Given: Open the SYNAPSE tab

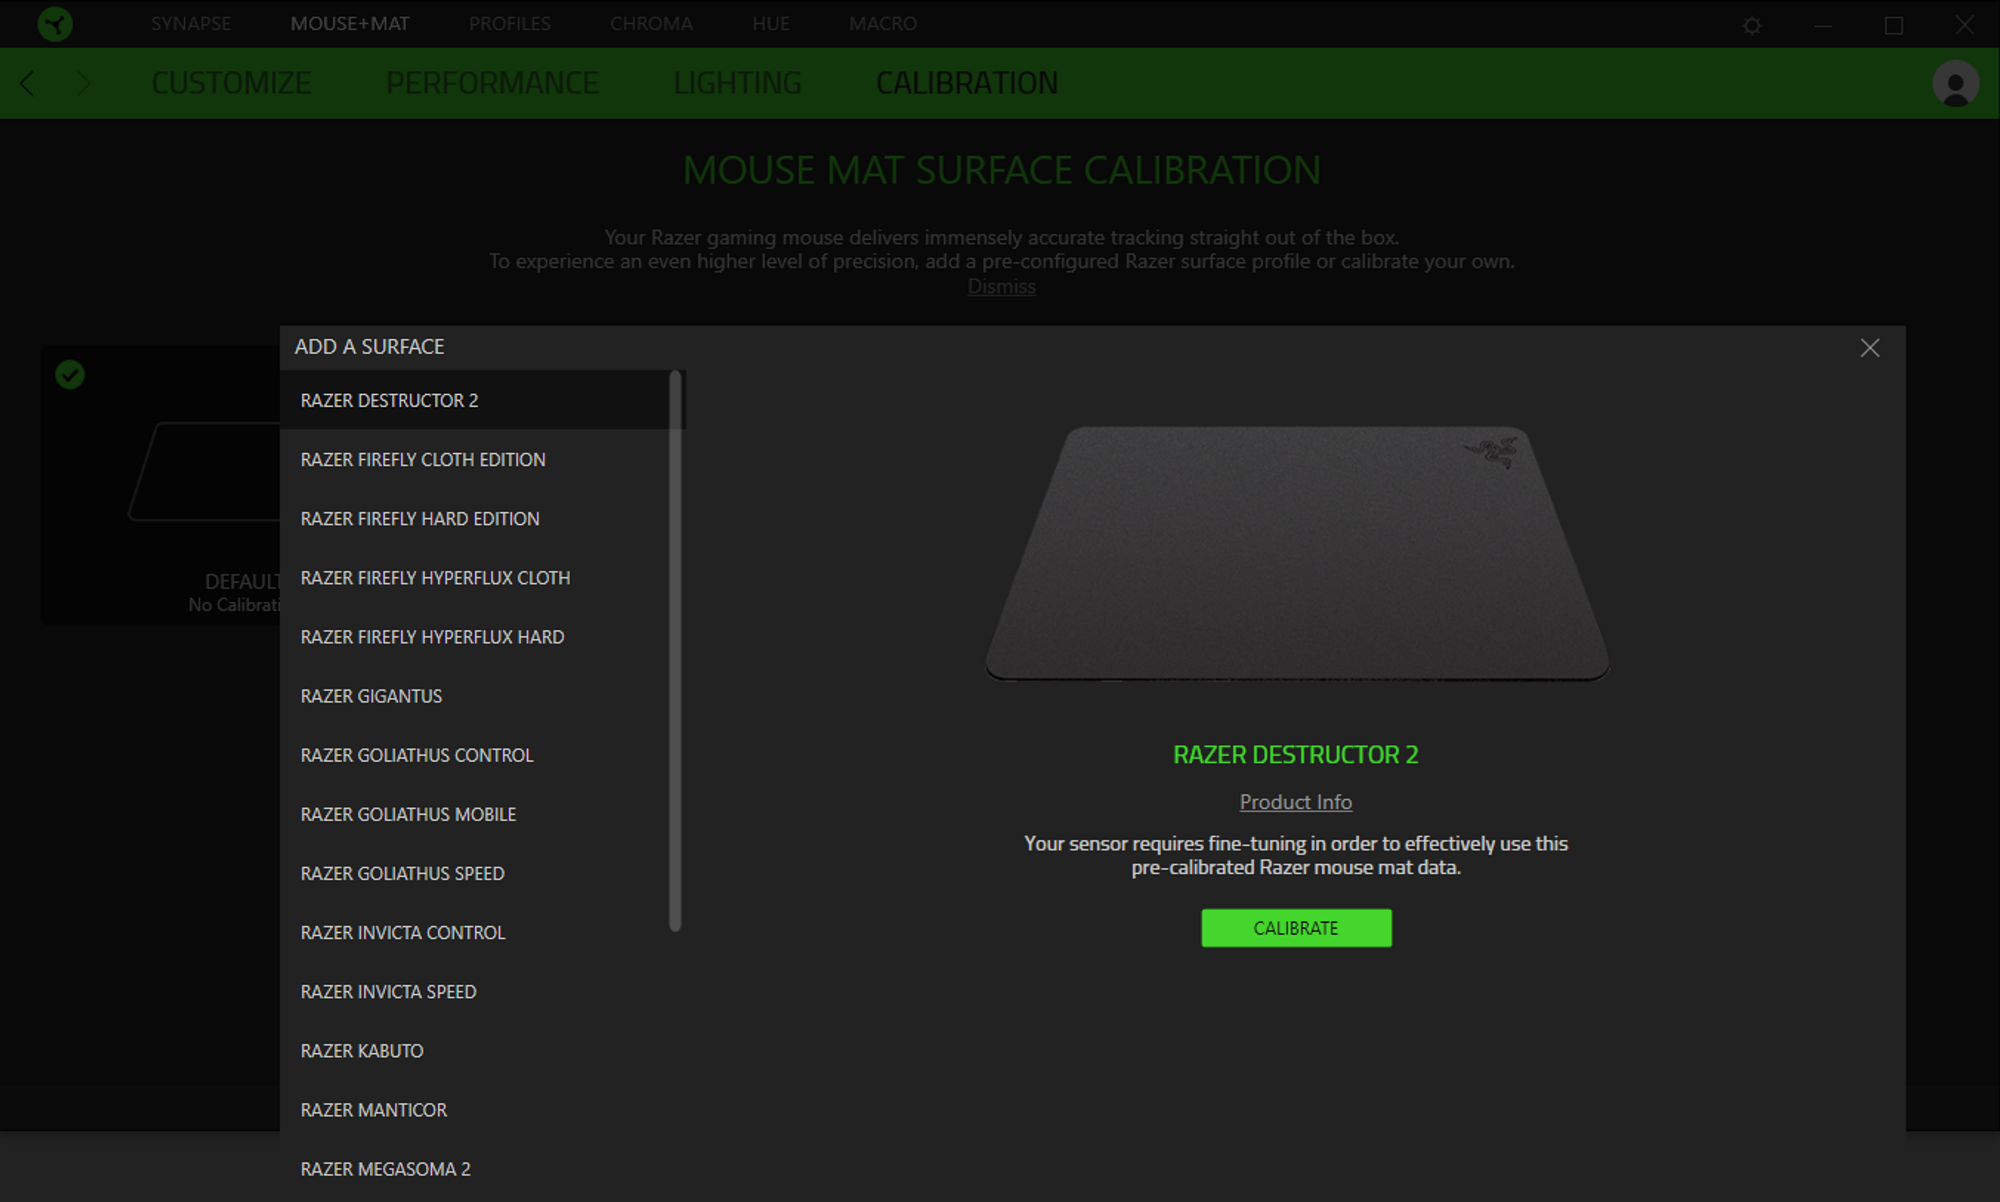Looking at the screenshot, I should tap(191, 23).
